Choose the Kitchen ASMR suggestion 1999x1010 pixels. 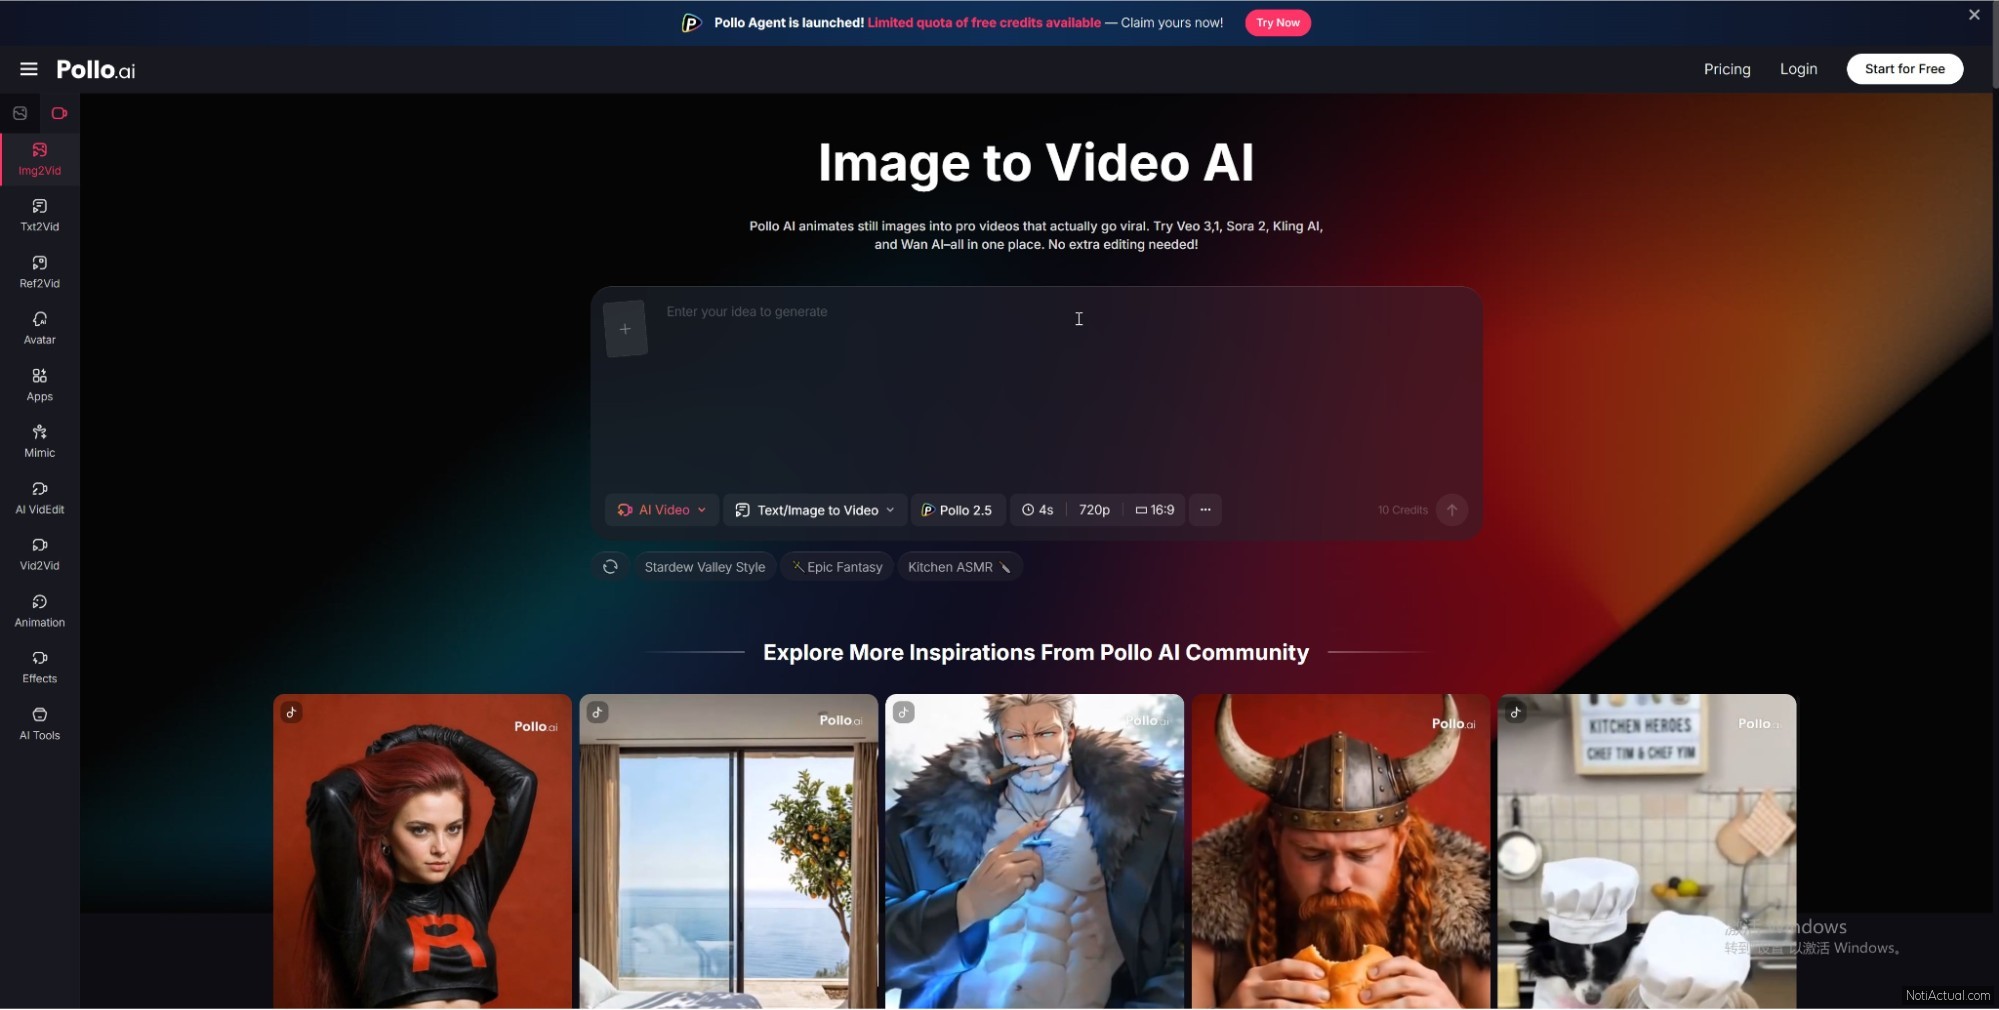(x=959, y=567)
